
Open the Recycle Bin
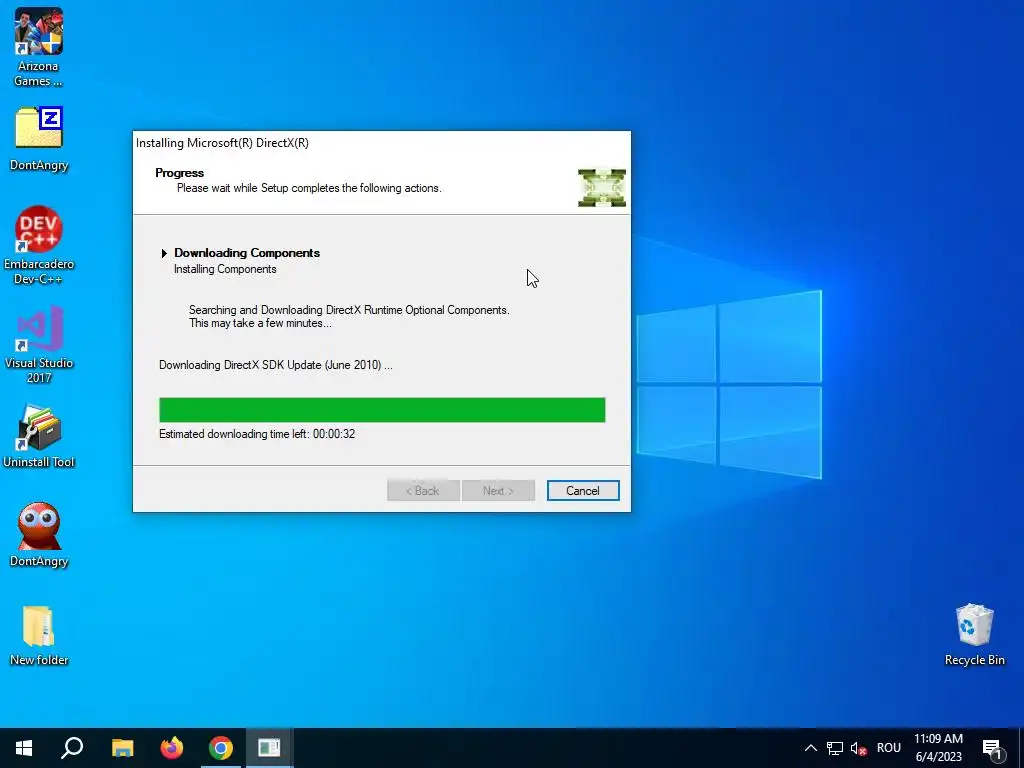click(974, 634)
